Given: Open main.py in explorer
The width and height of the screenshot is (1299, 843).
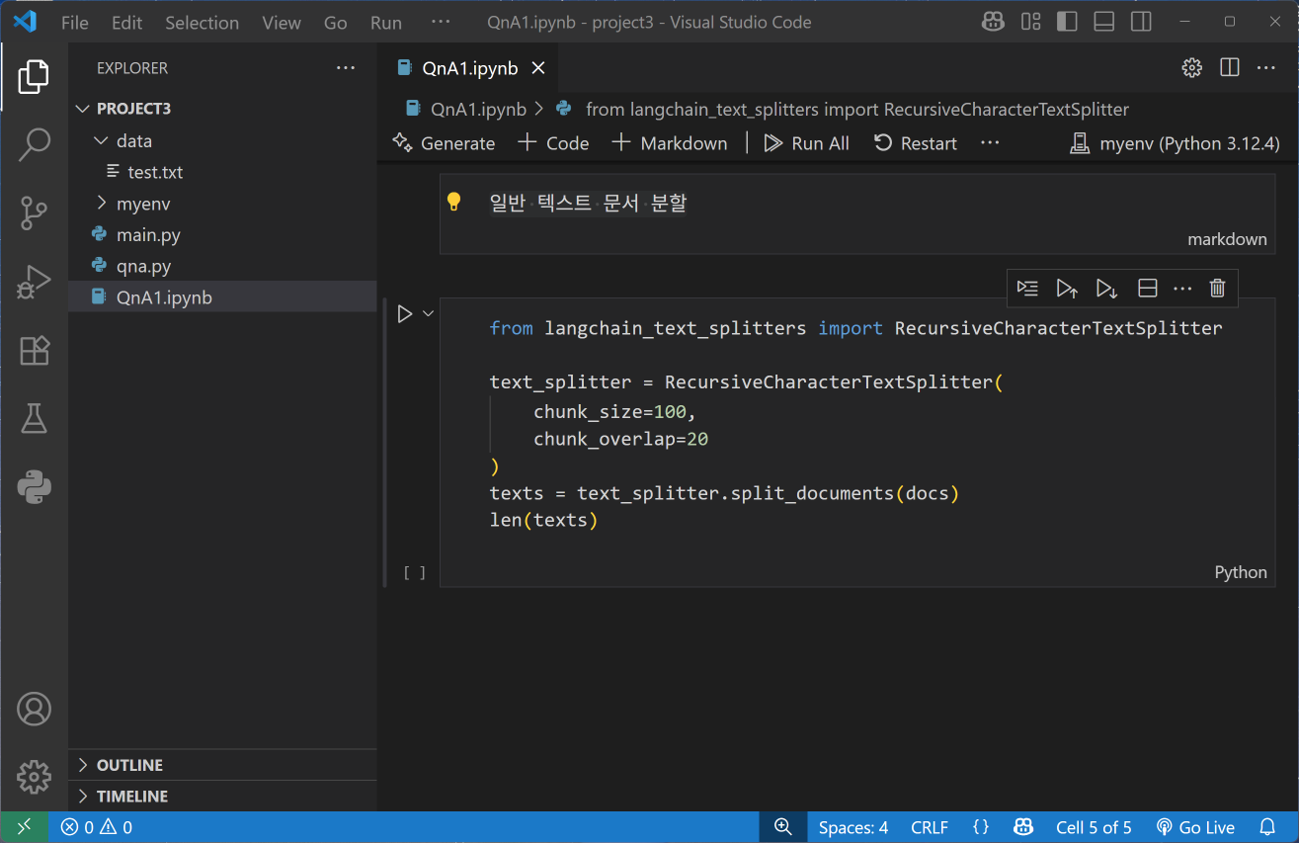Looking at the screenshot, I should [223, 235].
